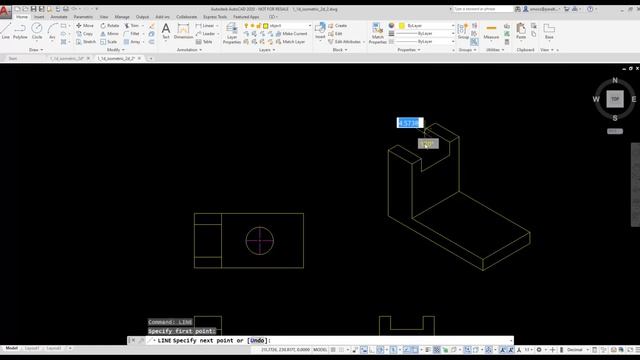The image size is (640, 360).
Task: Click the dynamic length input field
Action: tap(410, 123)
